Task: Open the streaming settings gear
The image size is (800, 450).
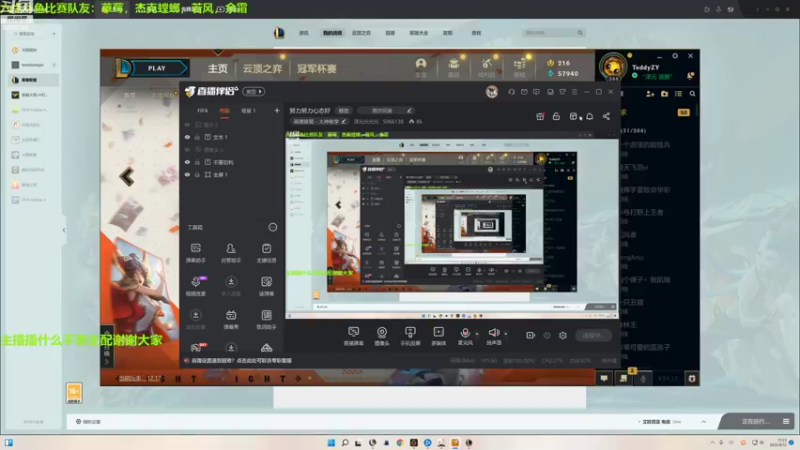Action: (x=562, y=335)
